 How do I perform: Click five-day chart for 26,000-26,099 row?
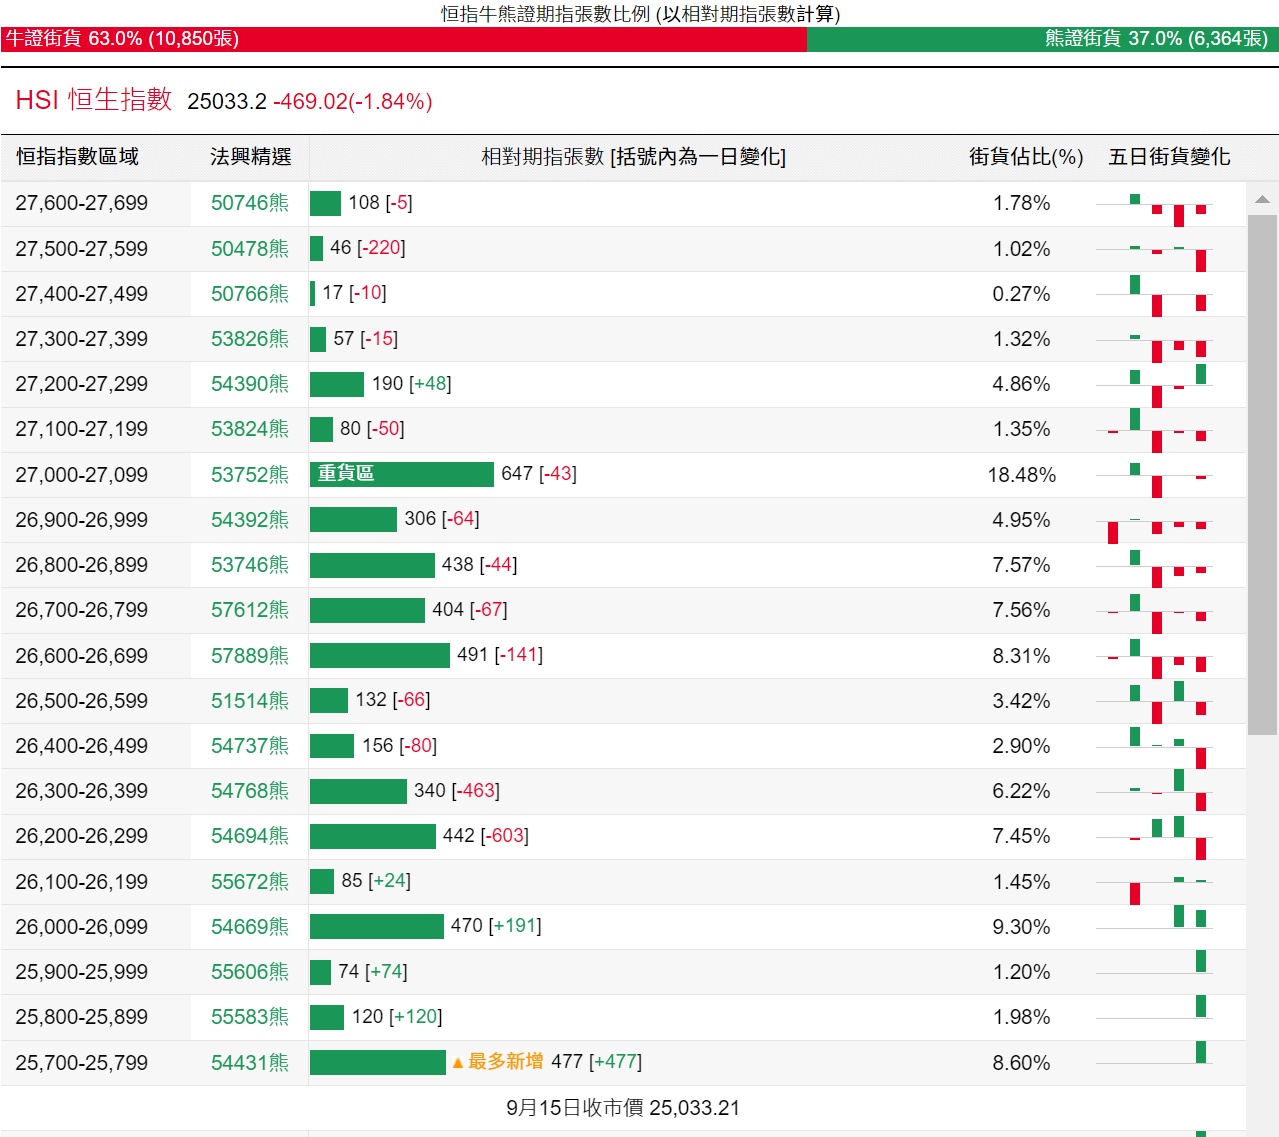pos(1153,926)
